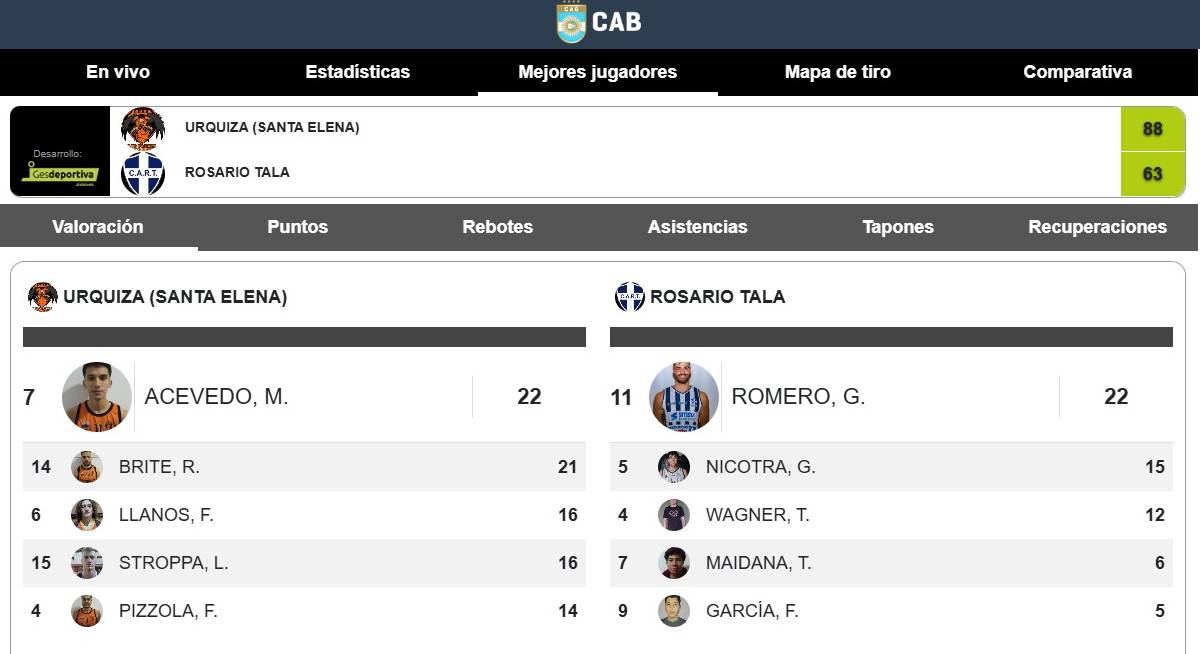1200x654 pixels.
Task: Select the Puntos category tab
Action: (x=297, y=227)
